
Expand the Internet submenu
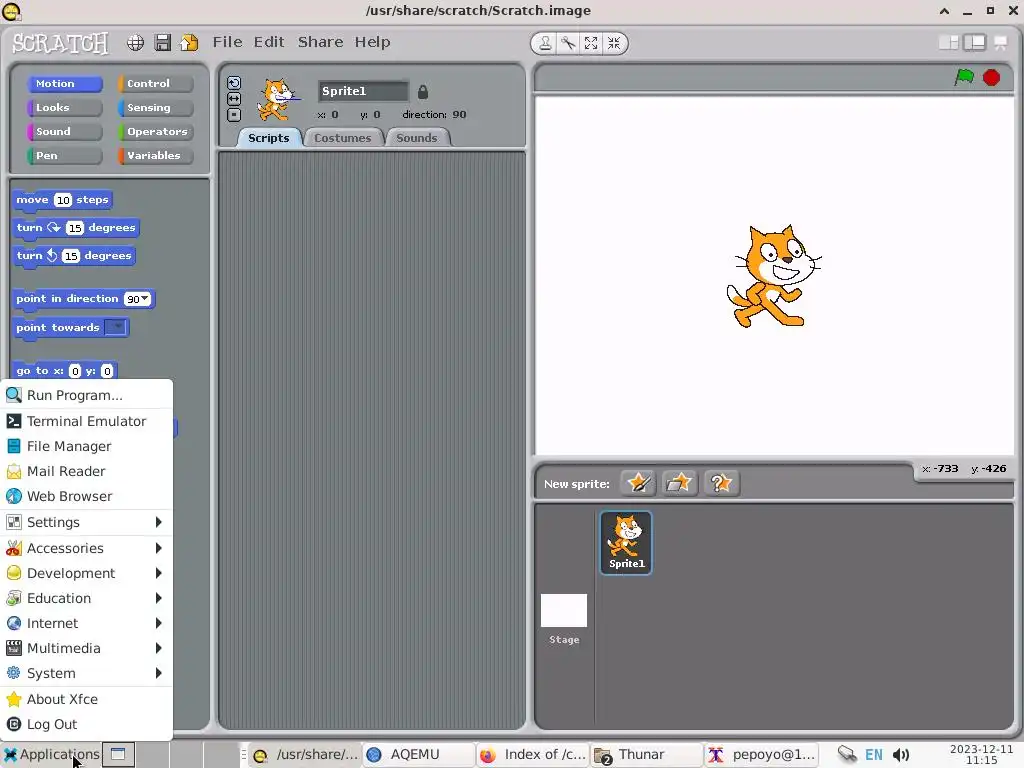point(86,623)
